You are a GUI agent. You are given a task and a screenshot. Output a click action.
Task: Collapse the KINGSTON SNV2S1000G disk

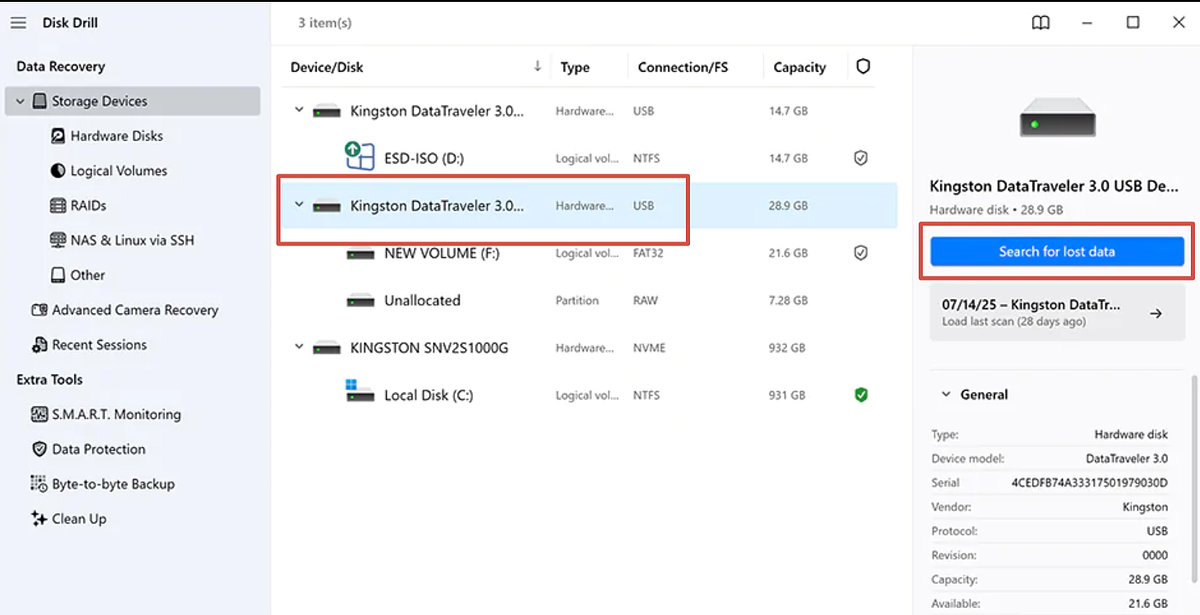[x=298, y=347]
